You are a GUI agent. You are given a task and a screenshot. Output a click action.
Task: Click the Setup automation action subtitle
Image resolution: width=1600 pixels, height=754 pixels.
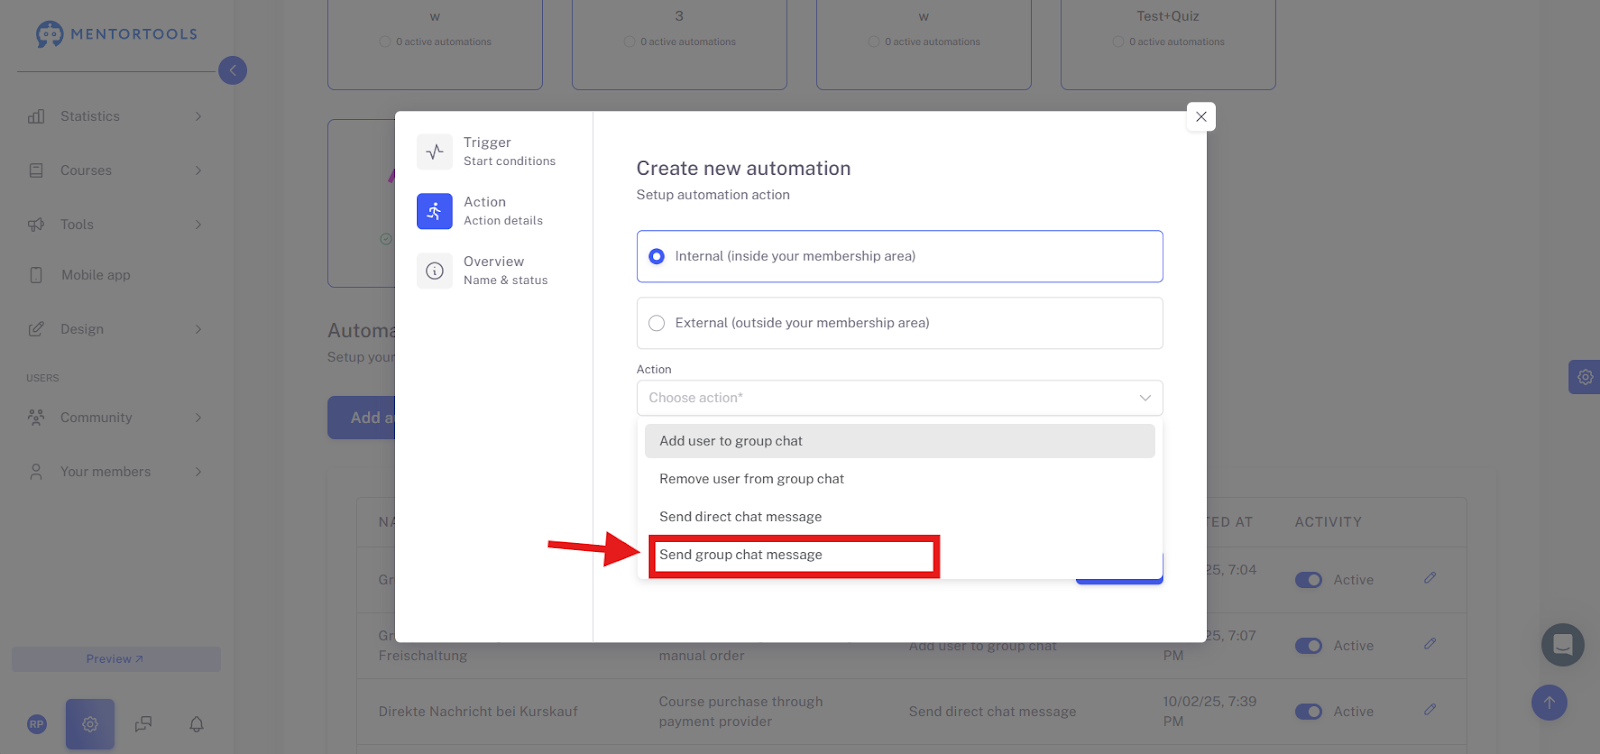click(713, 195)
